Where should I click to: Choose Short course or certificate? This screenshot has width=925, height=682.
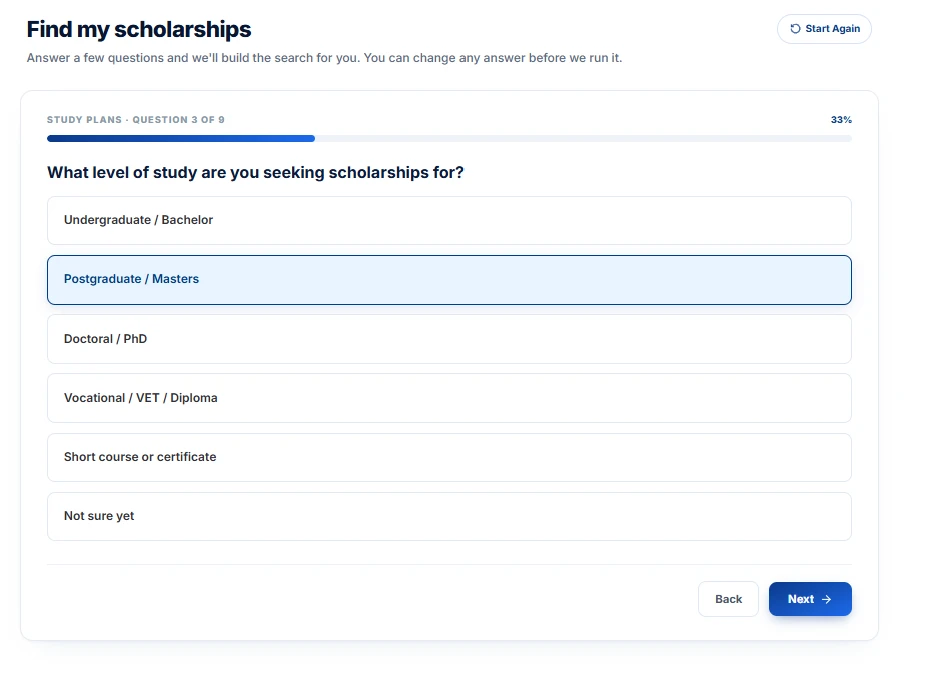coord(449,457)
